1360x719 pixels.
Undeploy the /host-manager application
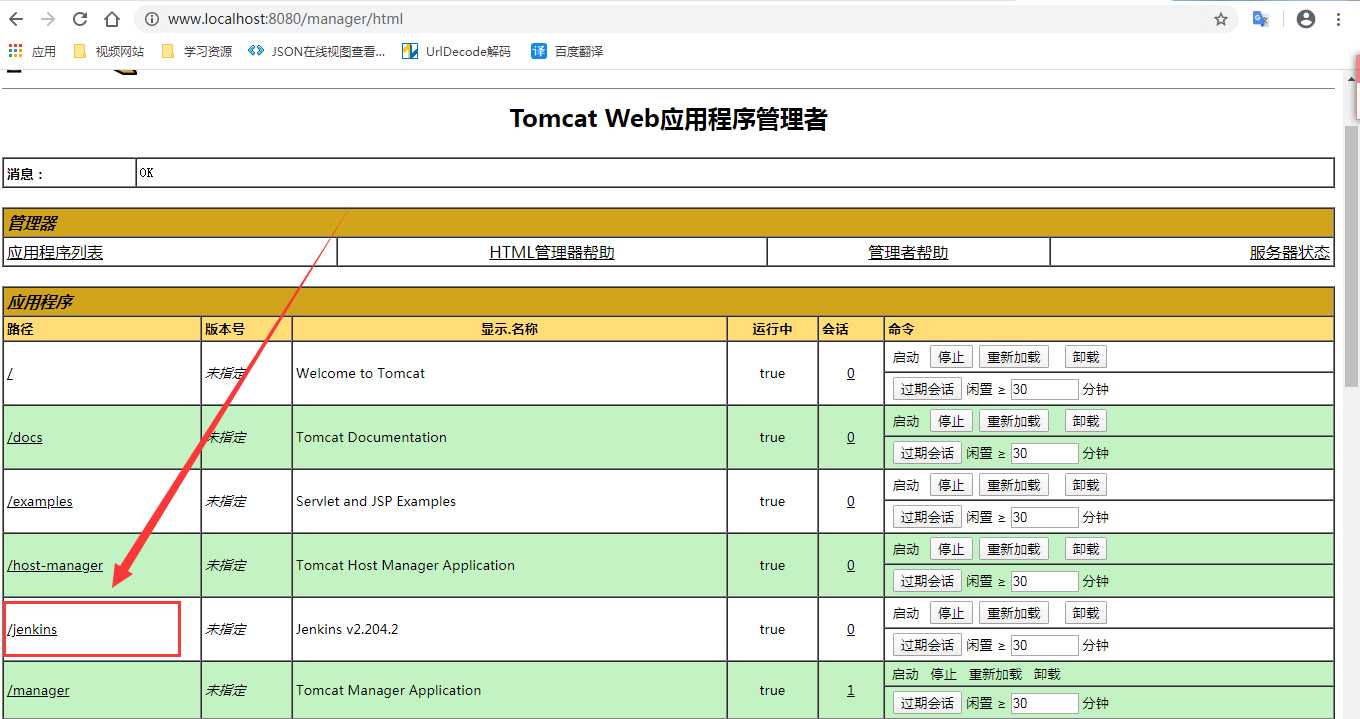1086,549
